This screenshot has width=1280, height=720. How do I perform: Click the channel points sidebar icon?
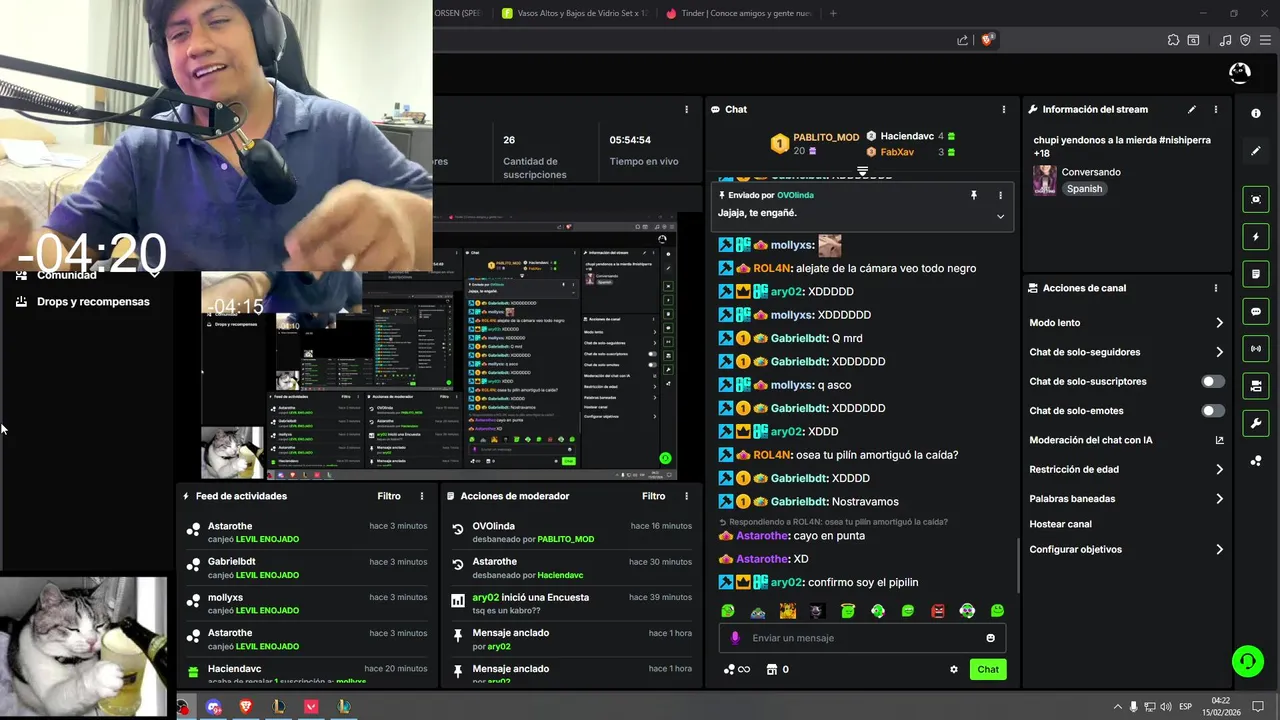pyautogui.click(x=1256, y=460)
